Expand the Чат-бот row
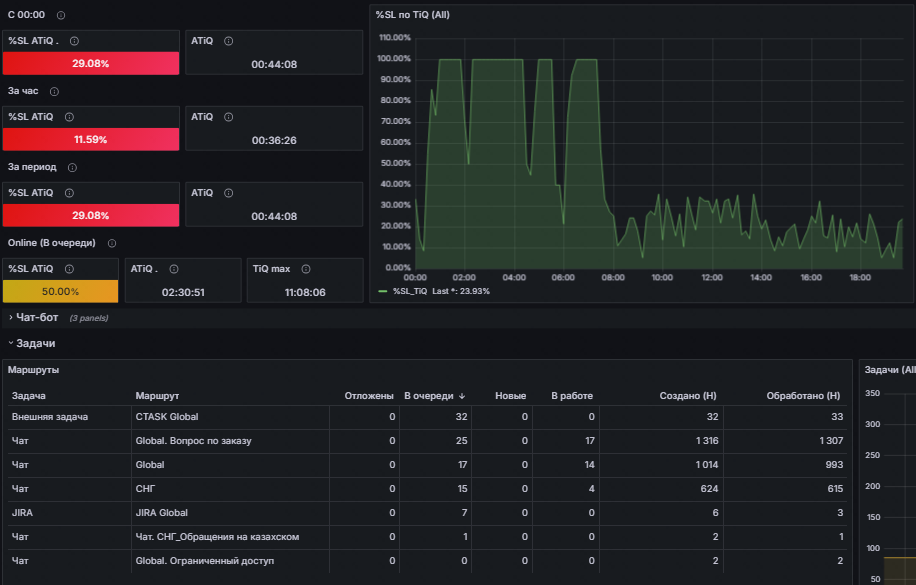Screen dimensions: 916x585 tap(37, 317)
